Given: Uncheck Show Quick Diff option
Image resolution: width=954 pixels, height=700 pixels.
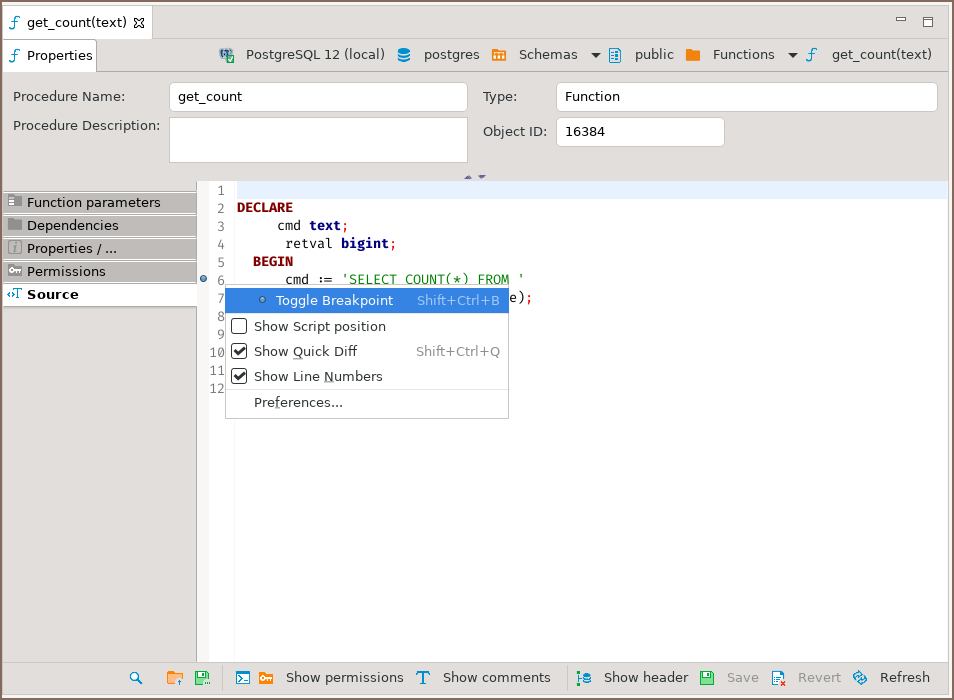Looking at the screenshot, I should coord(239,351).
